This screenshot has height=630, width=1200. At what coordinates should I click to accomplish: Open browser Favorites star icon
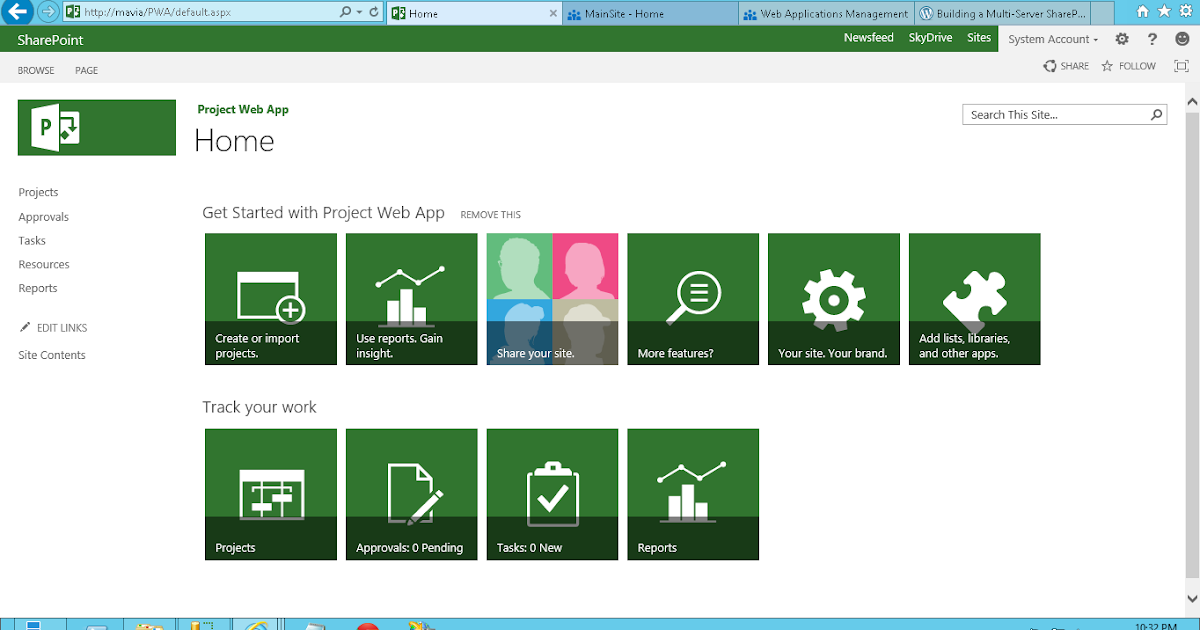[x=1163, y=12]
